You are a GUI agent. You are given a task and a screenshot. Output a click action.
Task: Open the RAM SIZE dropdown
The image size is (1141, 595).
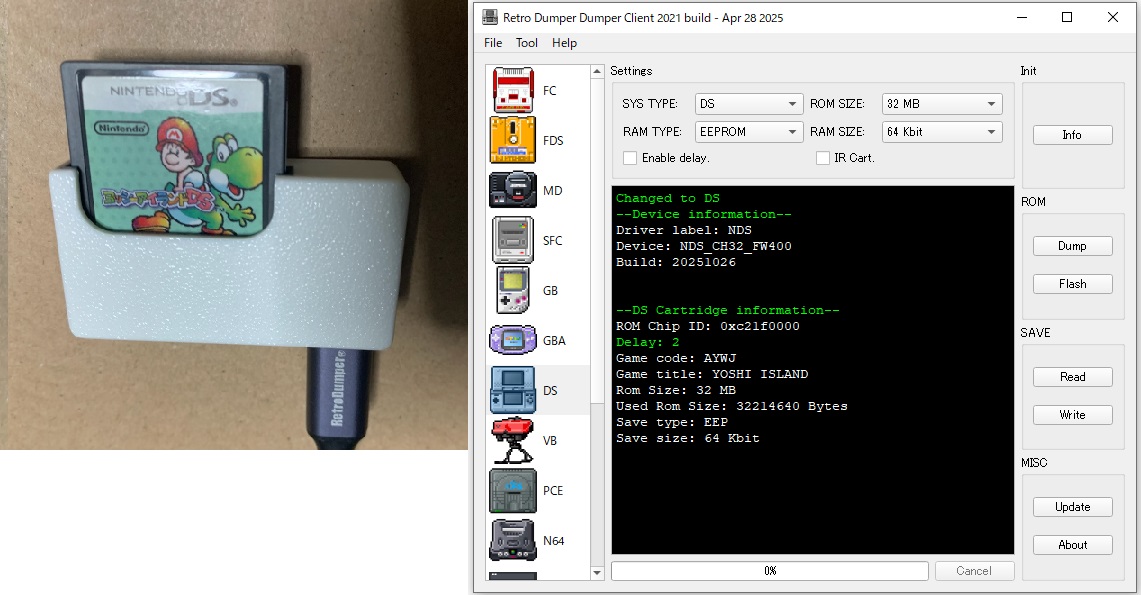coord(942,132)
